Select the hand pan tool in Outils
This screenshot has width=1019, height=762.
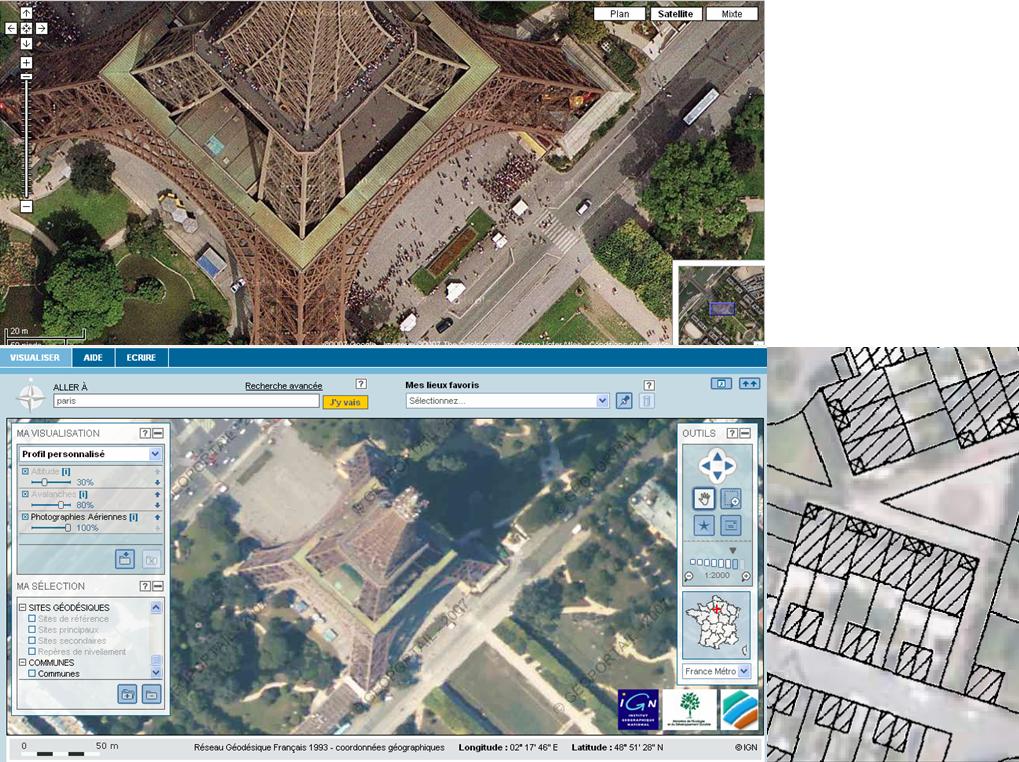tap(704, 499)
